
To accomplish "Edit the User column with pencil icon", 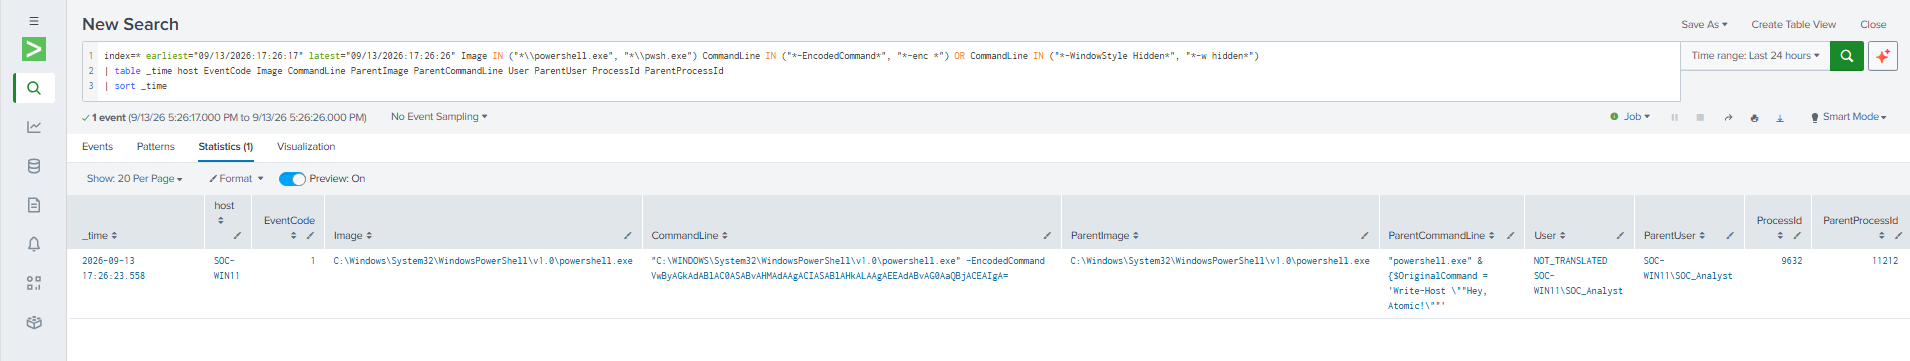I will point(1620,236).
